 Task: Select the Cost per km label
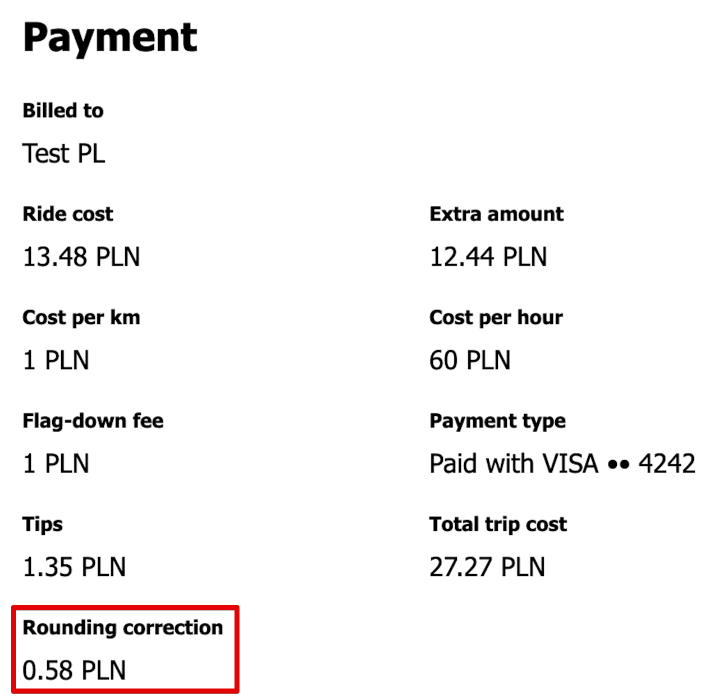coord(81,318)
